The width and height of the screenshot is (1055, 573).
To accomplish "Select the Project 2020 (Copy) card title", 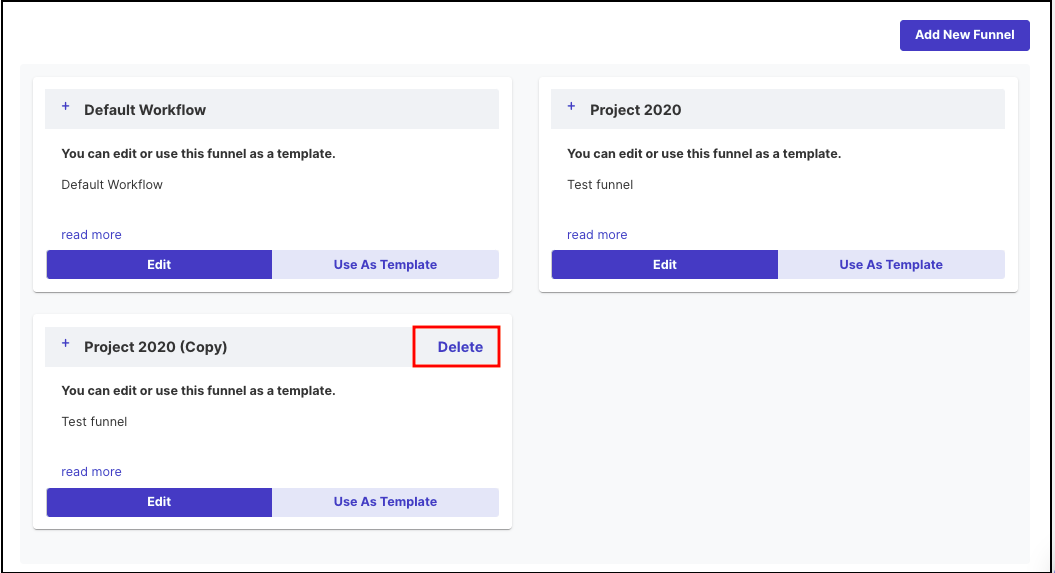I will pos(155,347).
